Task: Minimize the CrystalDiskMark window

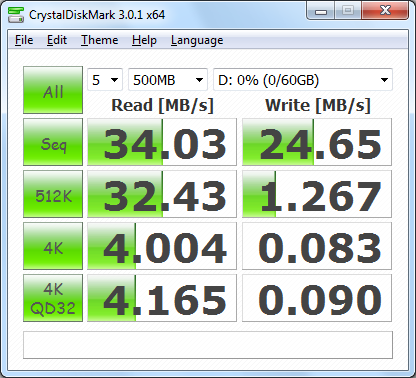Action: click(320, 11)
